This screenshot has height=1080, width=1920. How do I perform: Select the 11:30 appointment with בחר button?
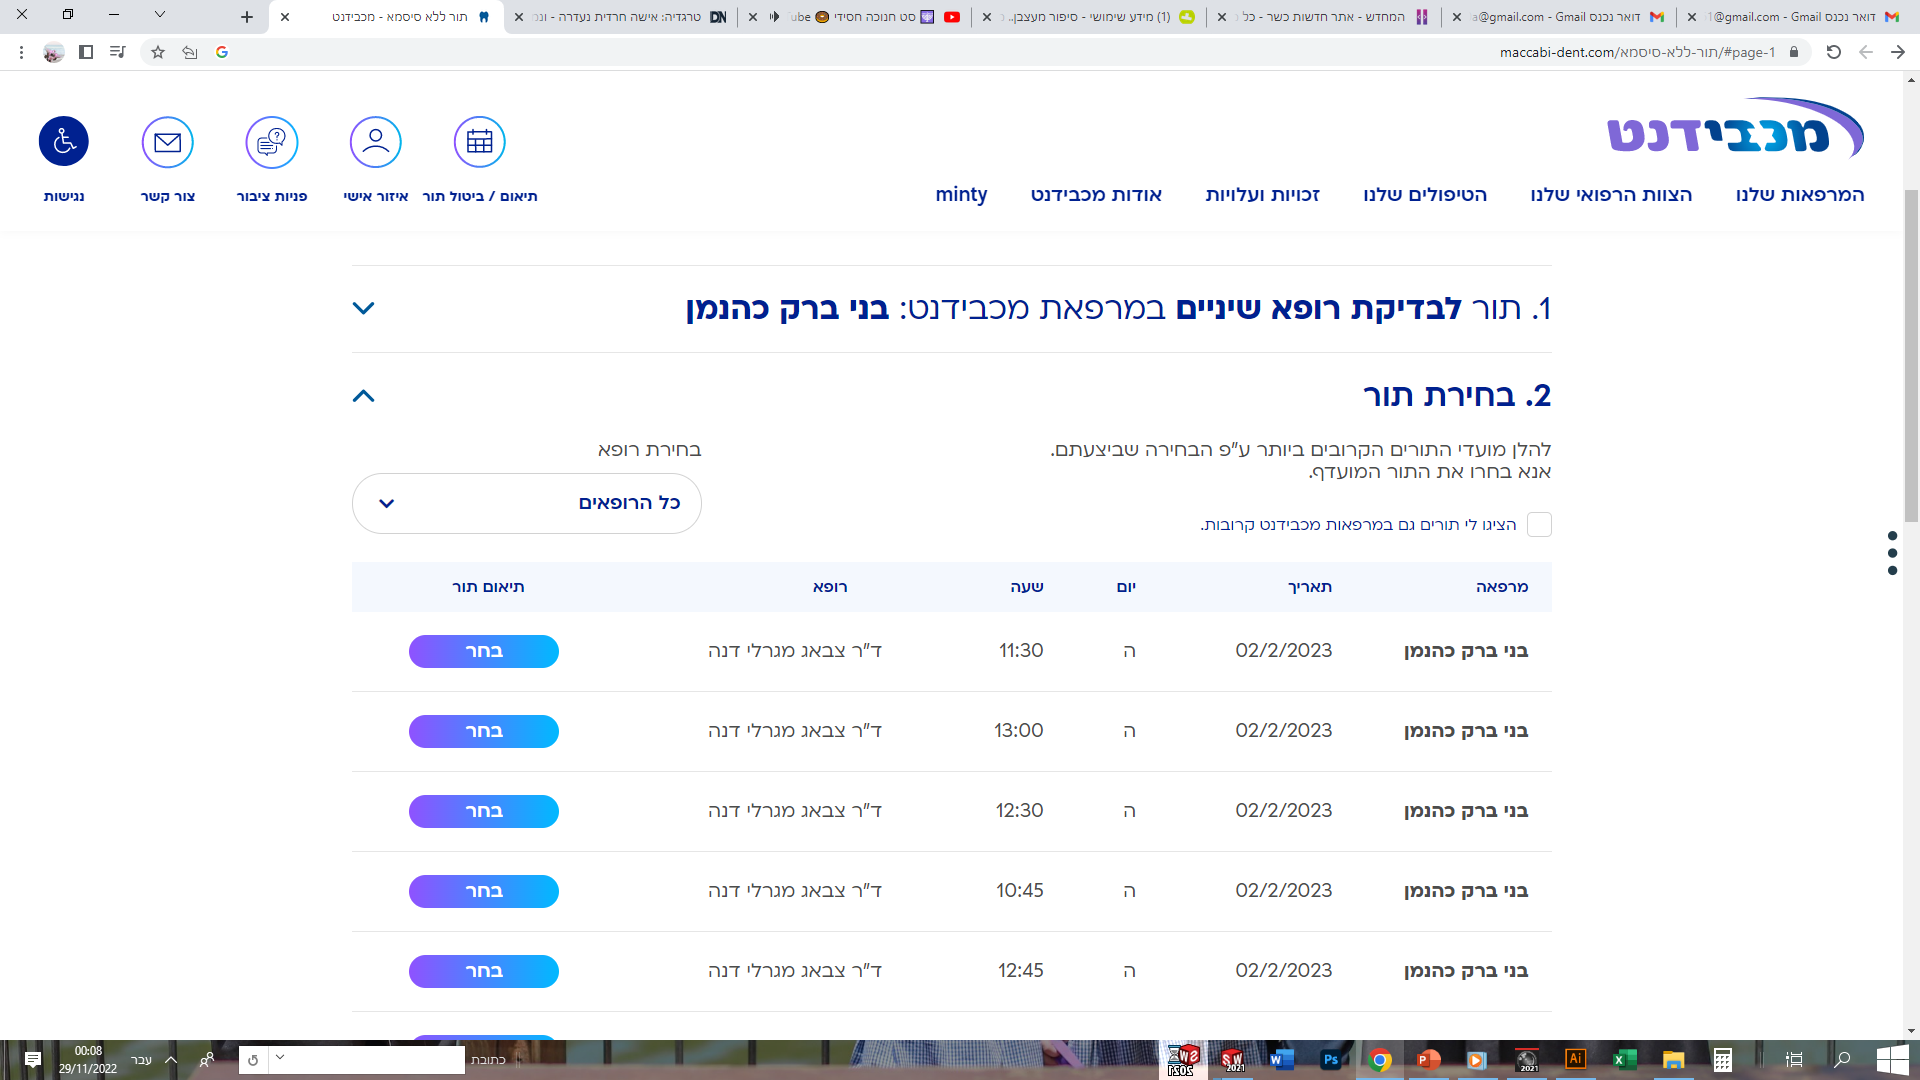pos(484,651)
